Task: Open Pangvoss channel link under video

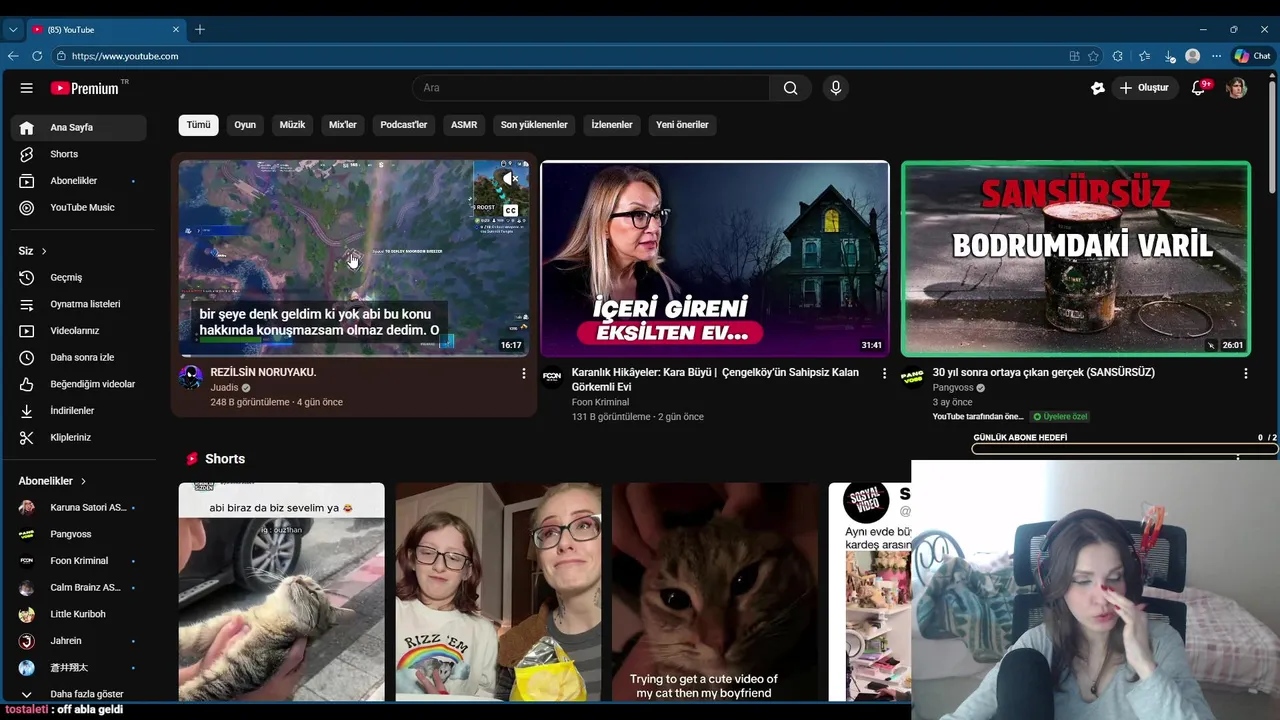Action: [x=953, y=388]
